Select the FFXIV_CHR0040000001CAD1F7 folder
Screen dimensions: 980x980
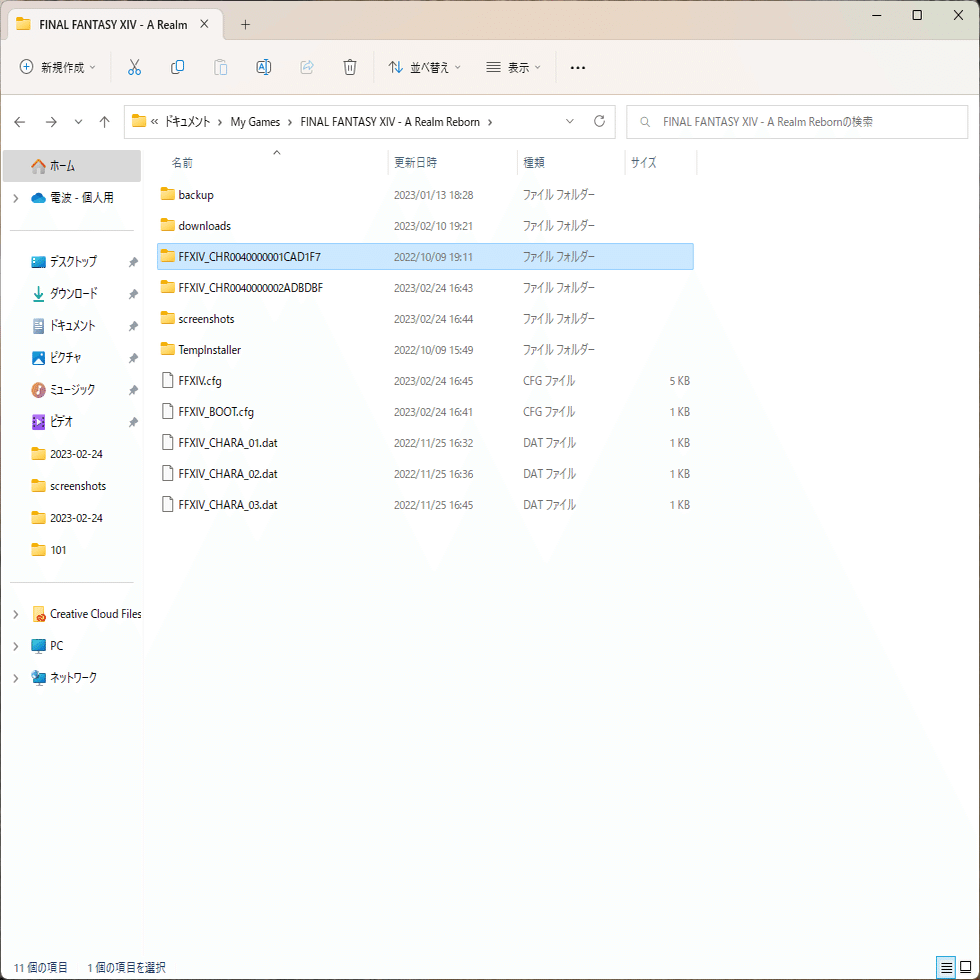[425, 256]
